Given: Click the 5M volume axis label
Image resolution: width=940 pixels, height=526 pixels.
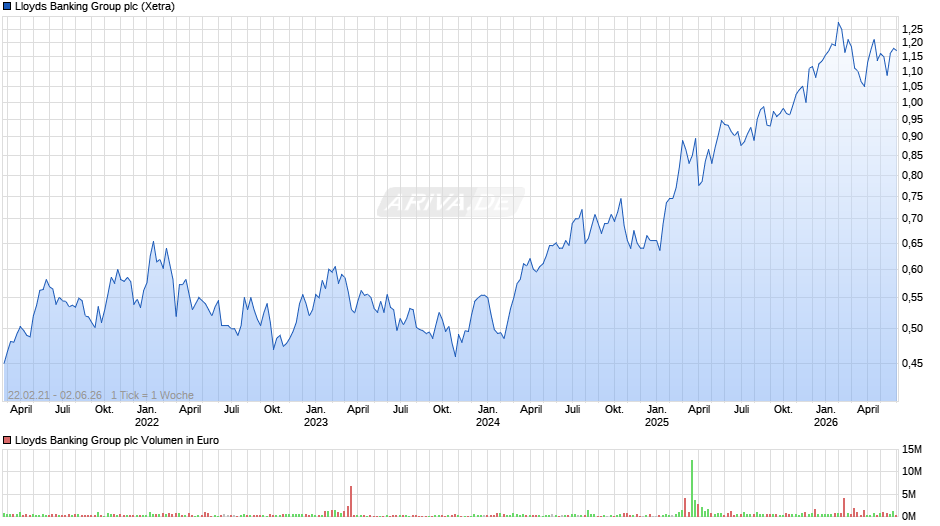Looking at the screenshot, I should (x=909, y=495).
